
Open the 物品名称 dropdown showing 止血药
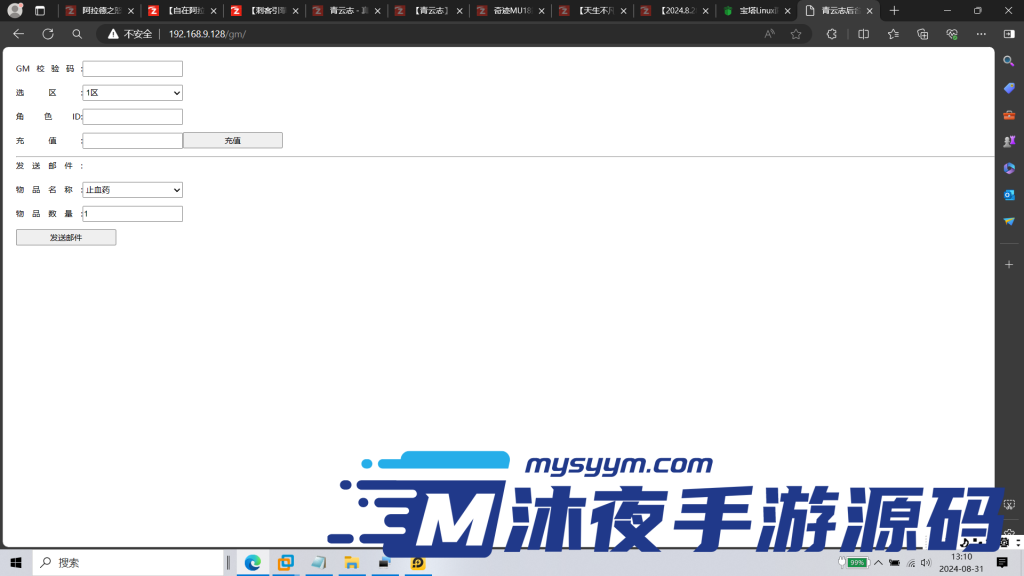132,189
